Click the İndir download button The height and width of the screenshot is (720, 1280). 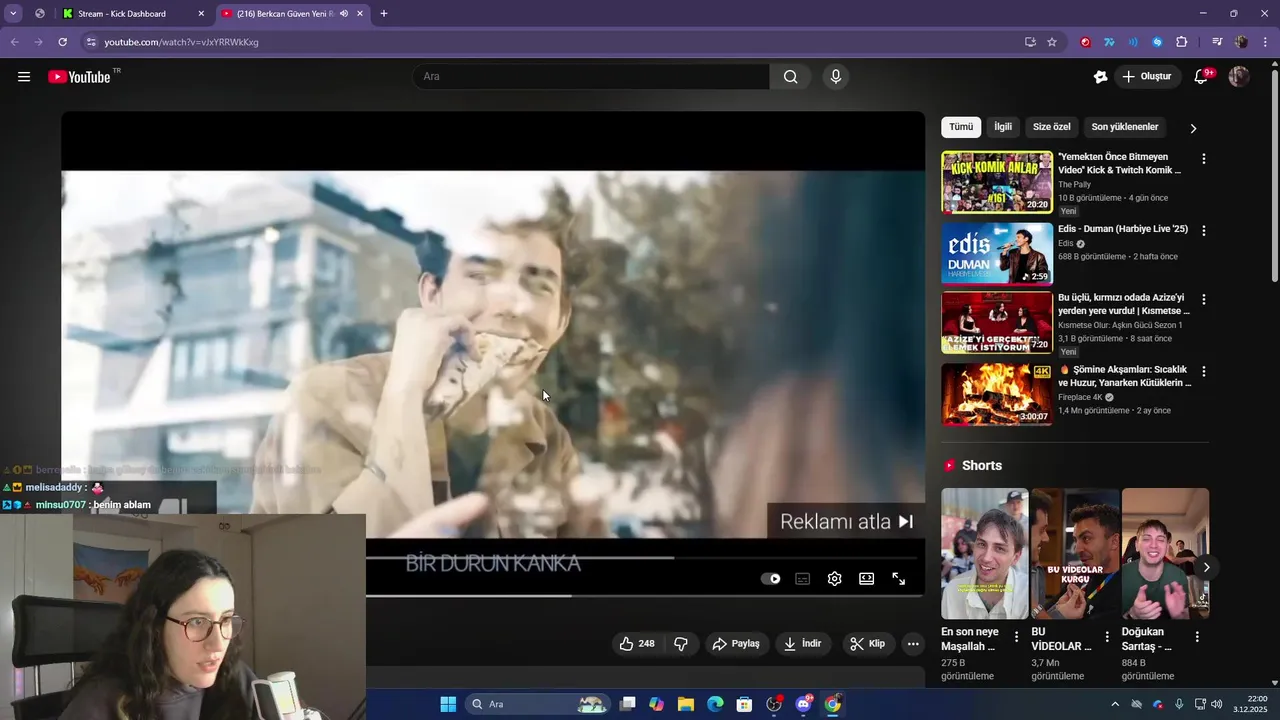click(x=803, y=644)
